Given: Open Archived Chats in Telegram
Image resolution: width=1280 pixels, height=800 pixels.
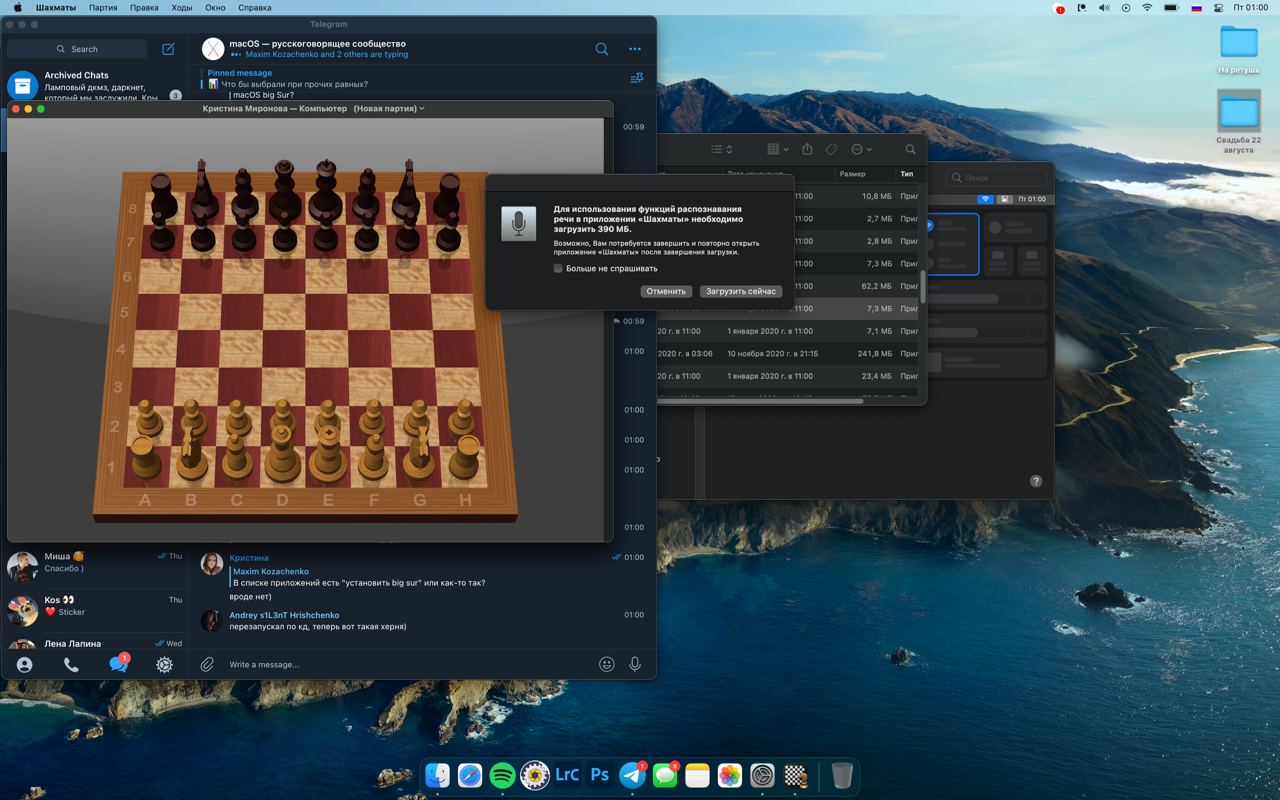Looking at the screenshot, I should (x=95, y=86).
